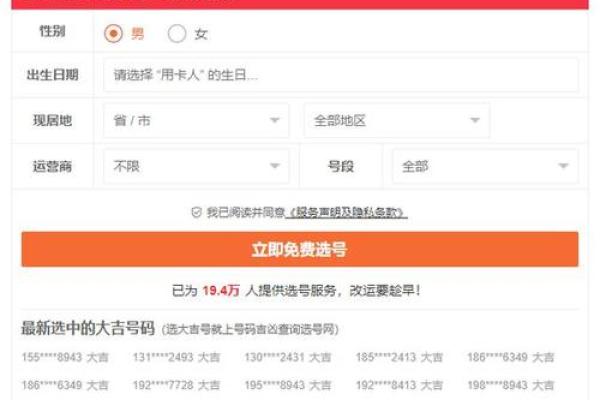
Task: Click number 155****8943 大吉
Action: click(65, 357)
